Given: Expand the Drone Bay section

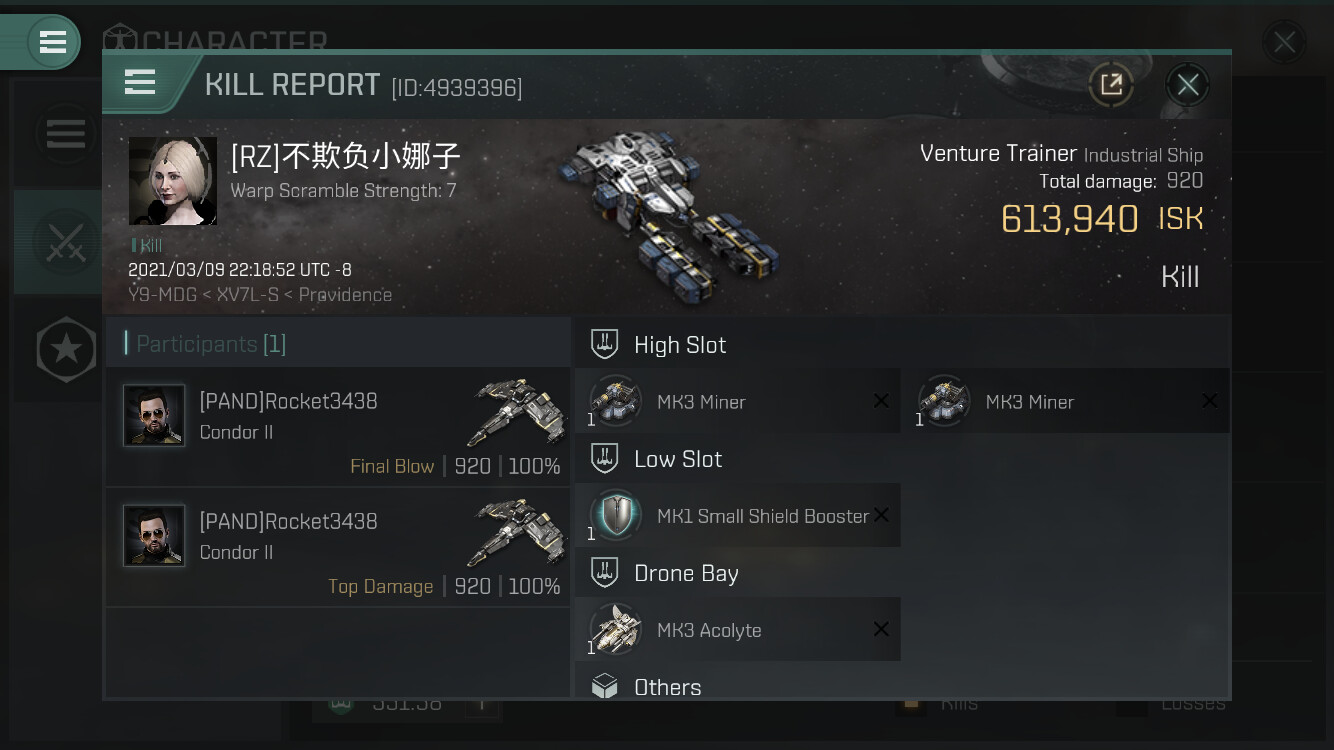Looking at the screenshot, I should coord(901,573).
